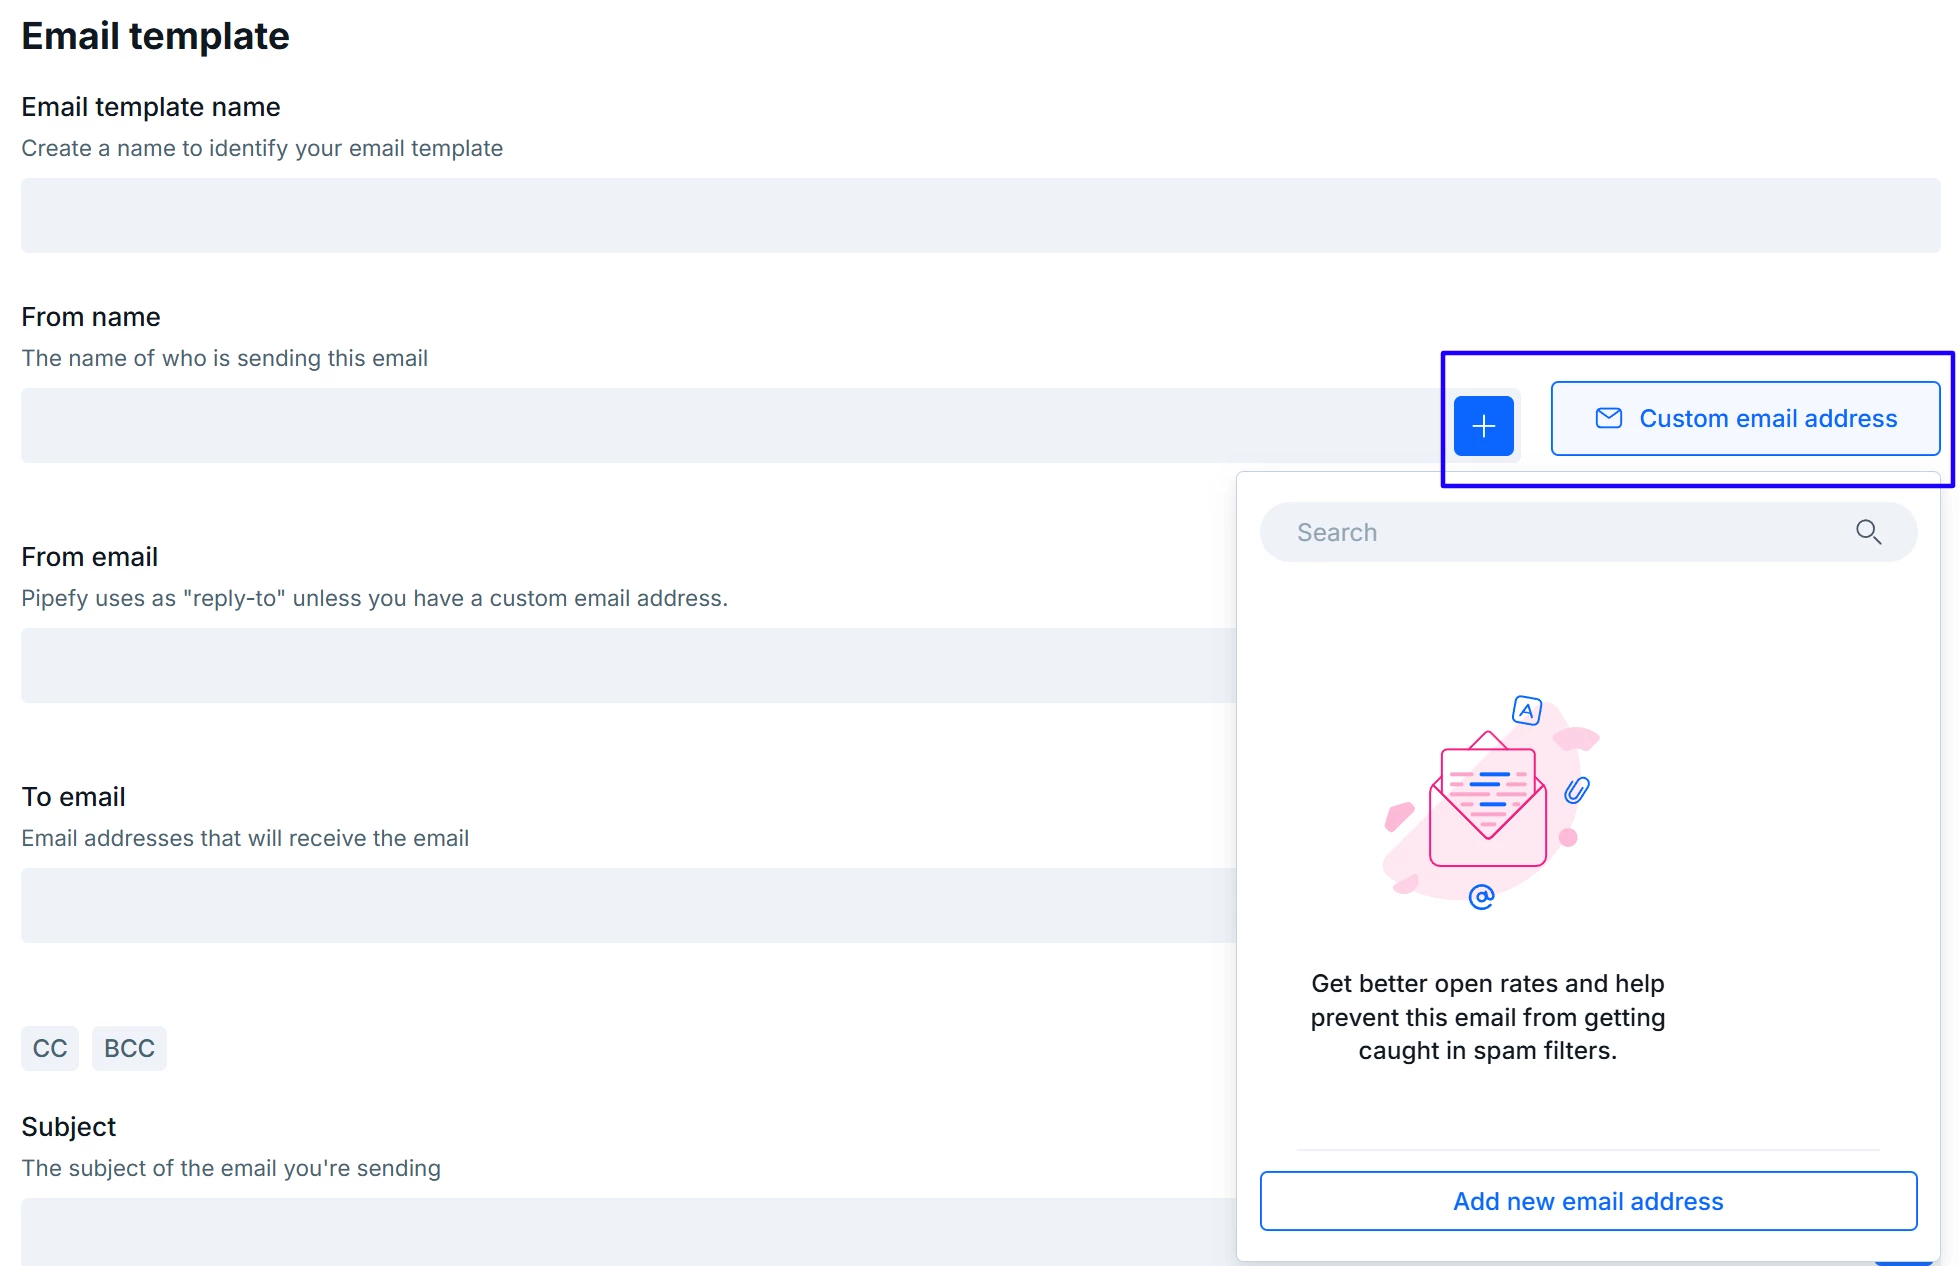Click the spam filters description text
1959x1266 pixels.
(1487, 1017)
